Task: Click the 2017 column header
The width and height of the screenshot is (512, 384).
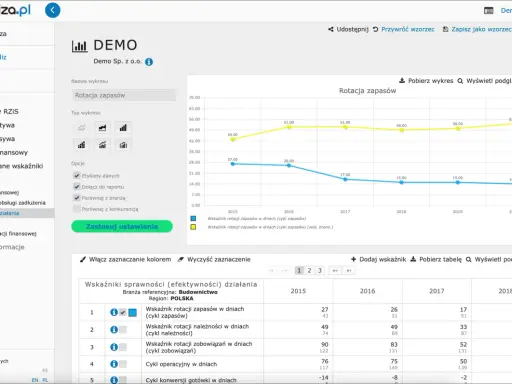Action: pyautogui.click(x=437, y=291)
